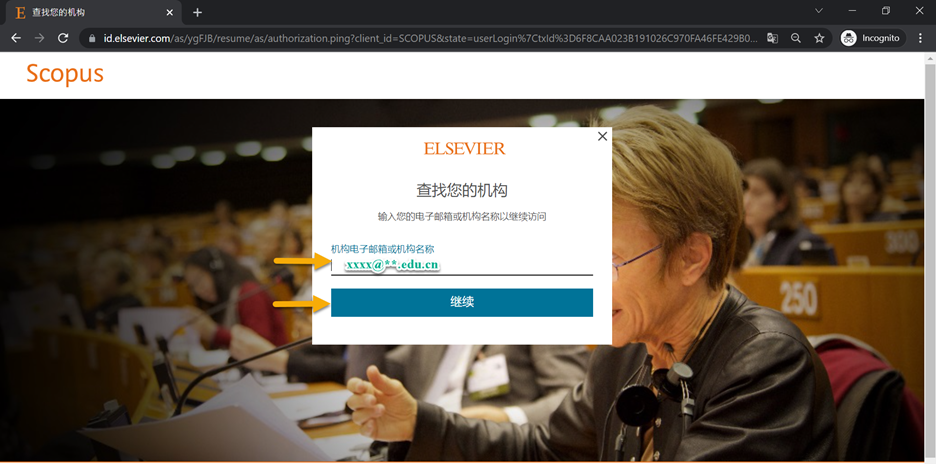Image resolution: width=936 pixels, height=464 pixels.
Task: Focus the 机构电子邮箱或机构名称 input field
Action: click(x=462, y=265)
